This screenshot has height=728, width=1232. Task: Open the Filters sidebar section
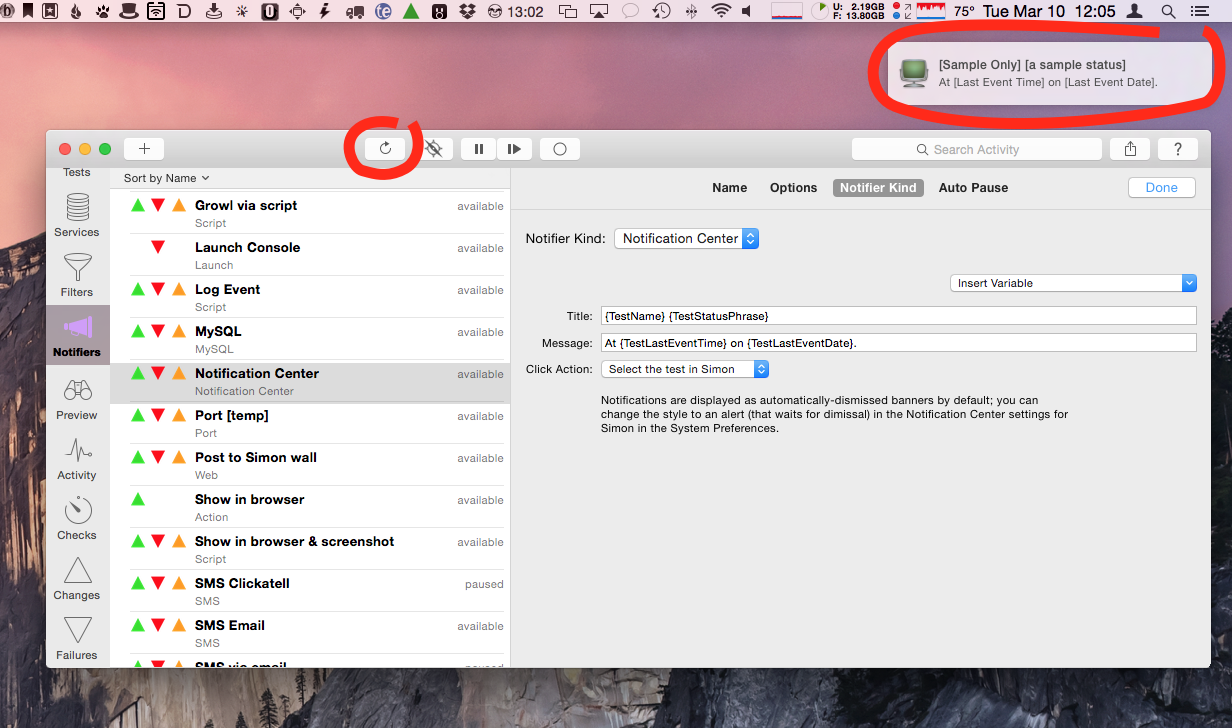[x=77, y=274]
